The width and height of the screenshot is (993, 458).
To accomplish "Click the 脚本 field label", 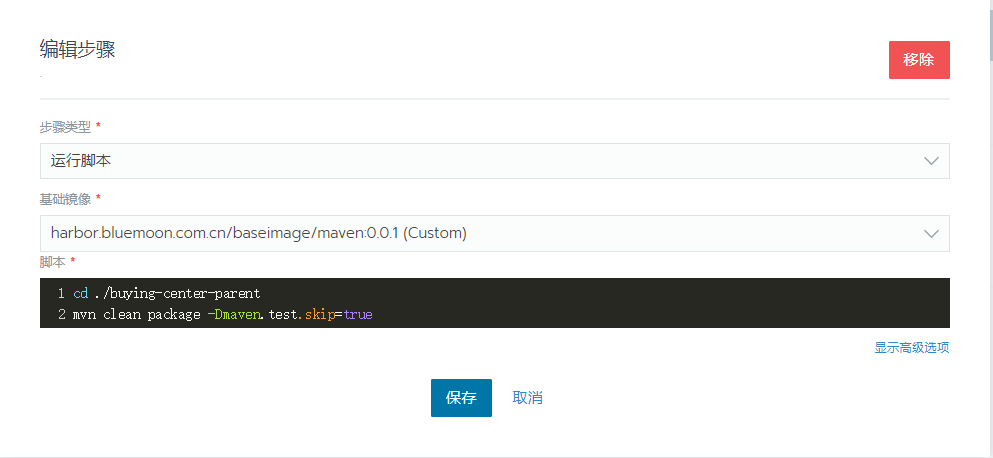I will [52, 262].
